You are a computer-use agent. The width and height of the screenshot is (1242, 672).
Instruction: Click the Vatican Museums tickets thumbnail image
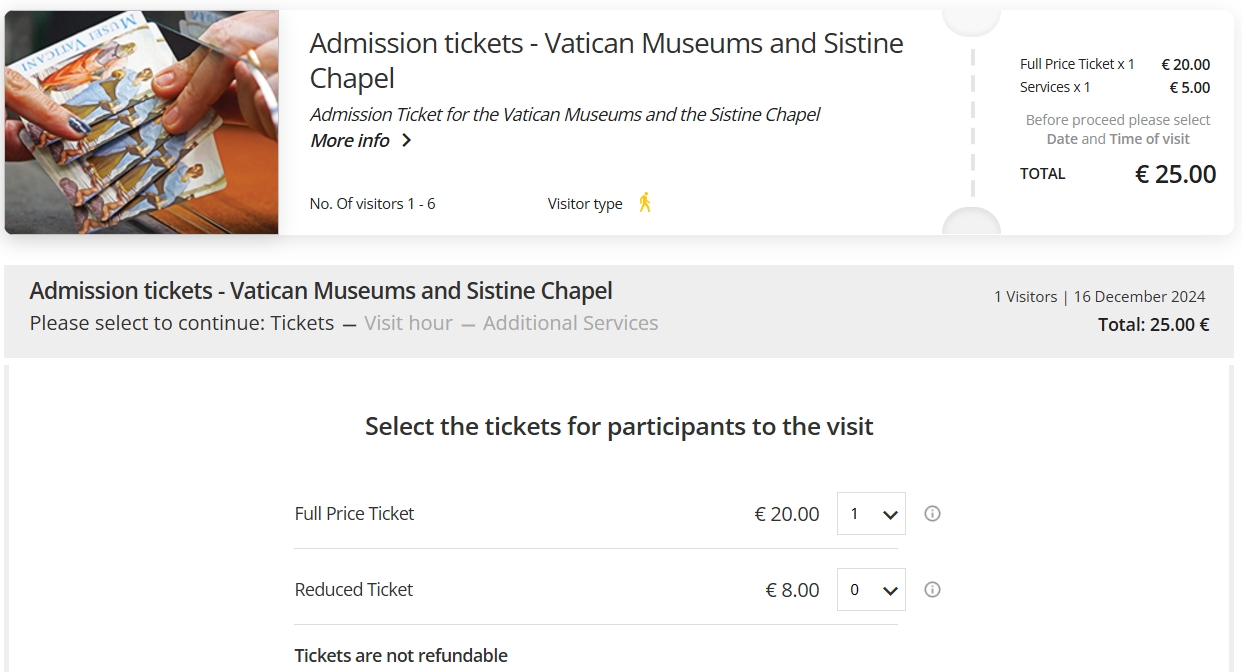142,122
